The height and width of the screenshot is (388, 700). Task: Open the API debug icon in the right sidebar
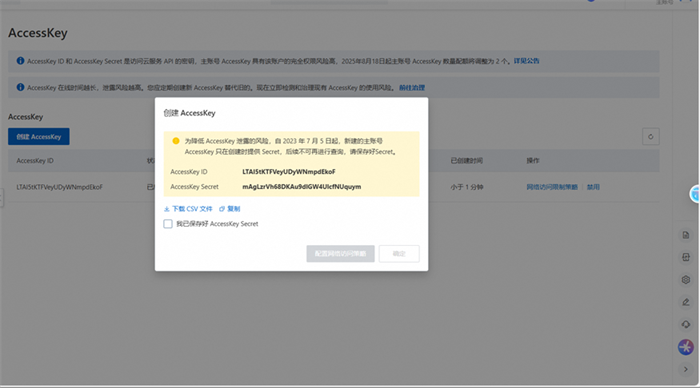(x=686, y=258)
